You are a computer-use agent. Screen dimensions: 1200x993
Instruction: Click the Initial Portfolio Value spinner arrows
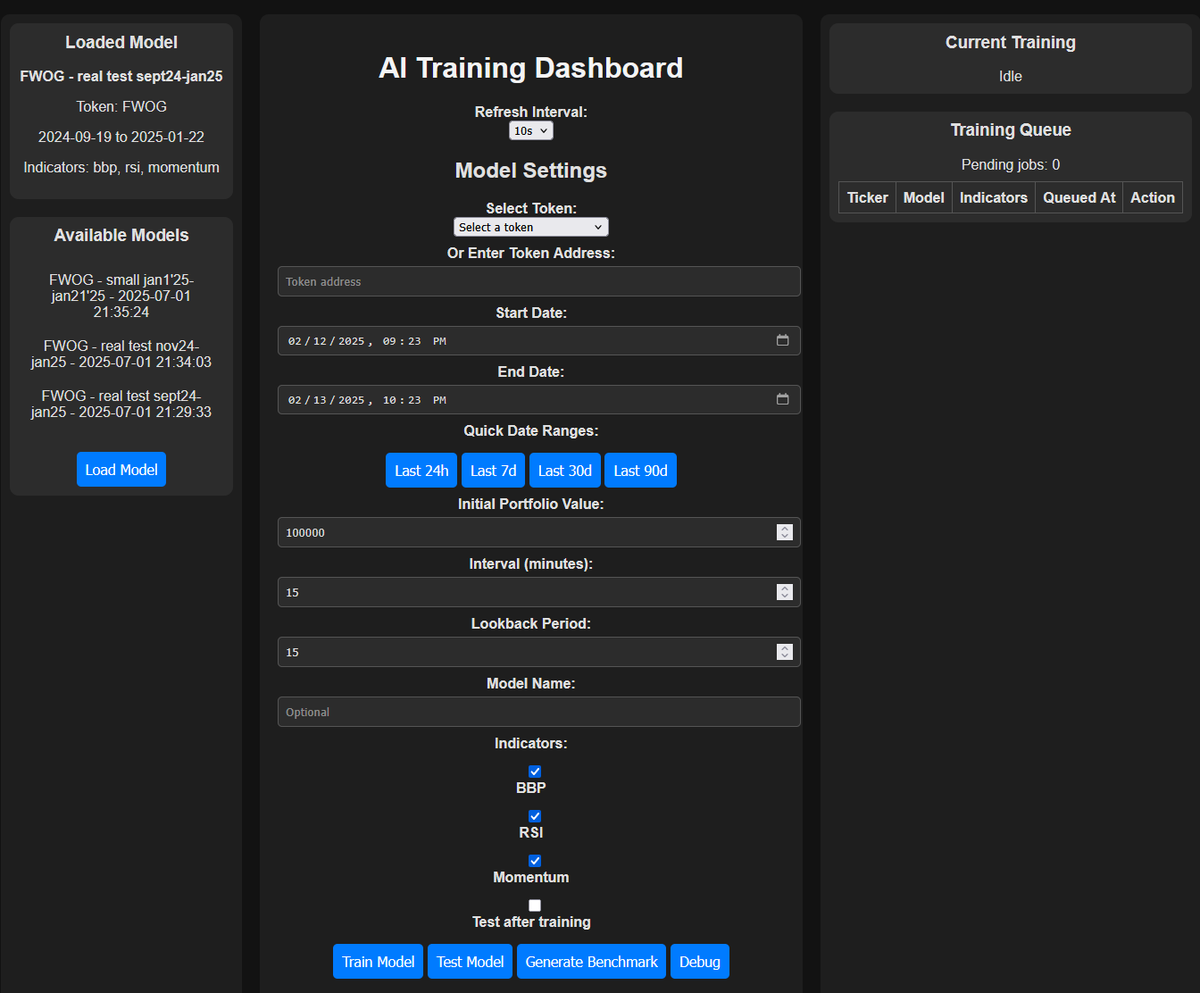pos(785,533)
